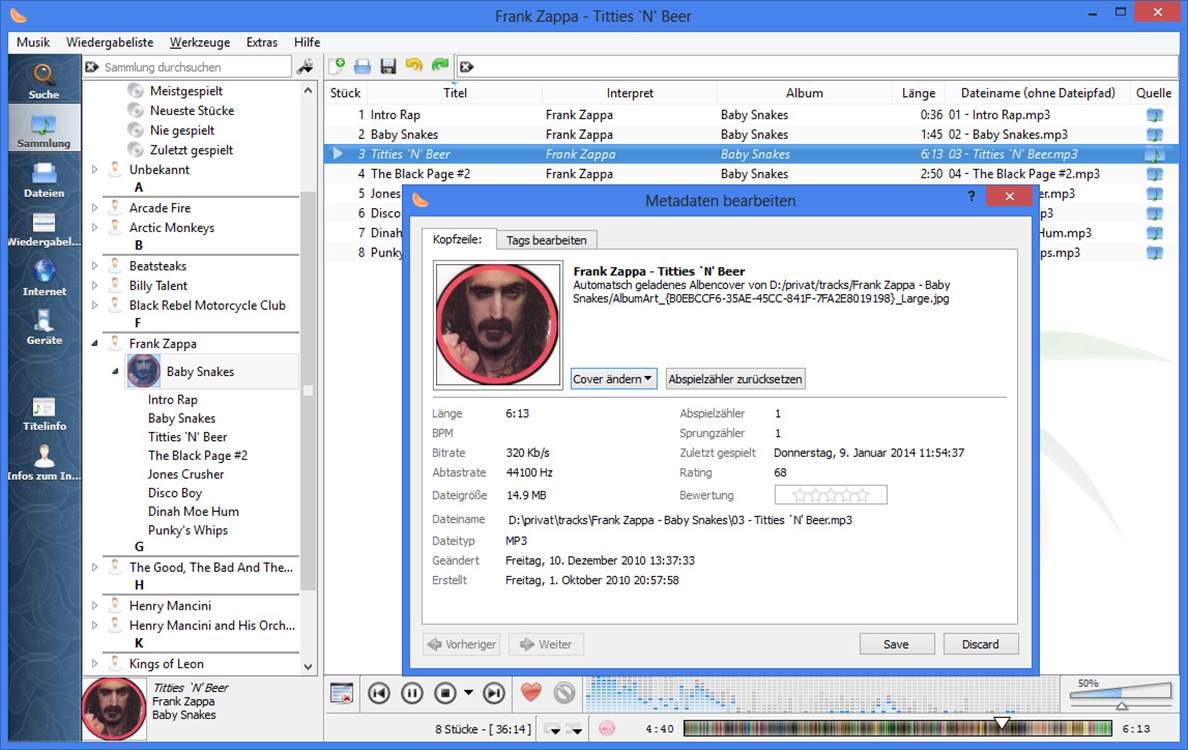Image resolution: width=1188 pixels, height=750 pixels.
Task: Show the Titelinfo sidebar panel
Action: tap(43, 413)
